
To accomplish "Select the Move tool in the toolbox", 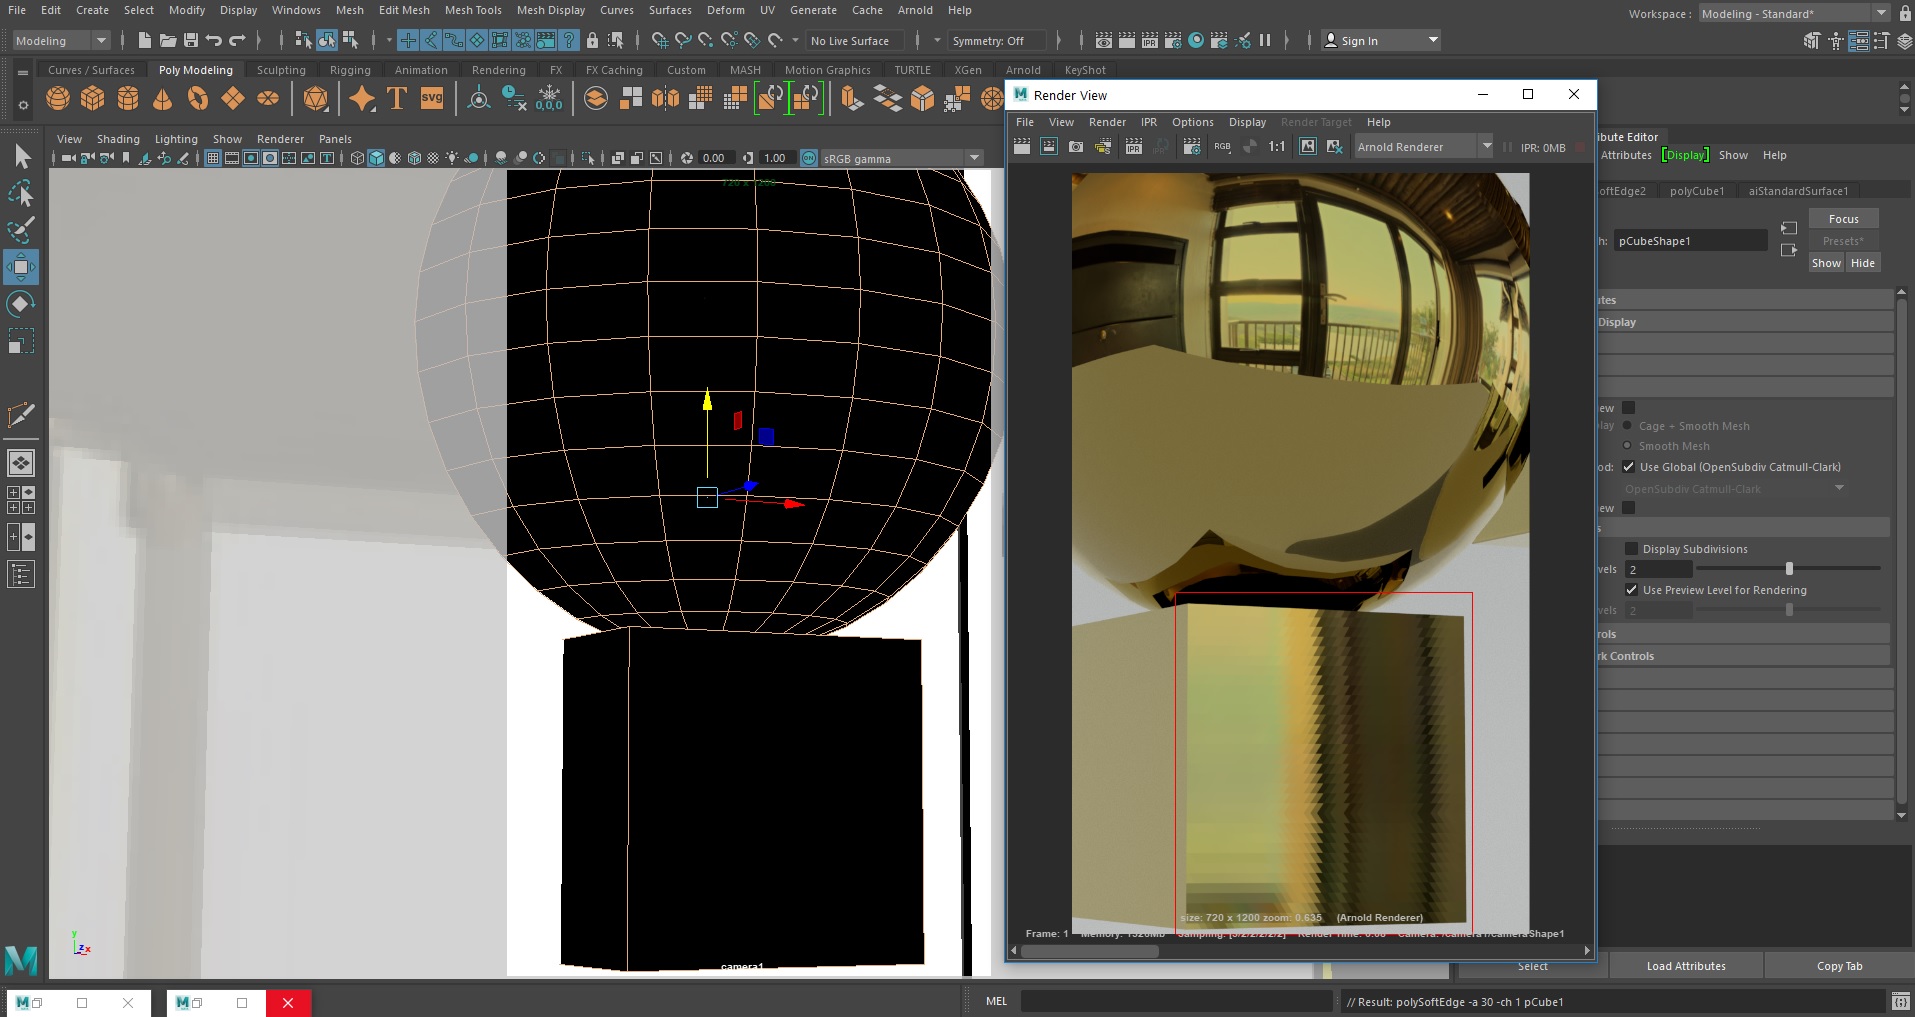I will (21, 266).
